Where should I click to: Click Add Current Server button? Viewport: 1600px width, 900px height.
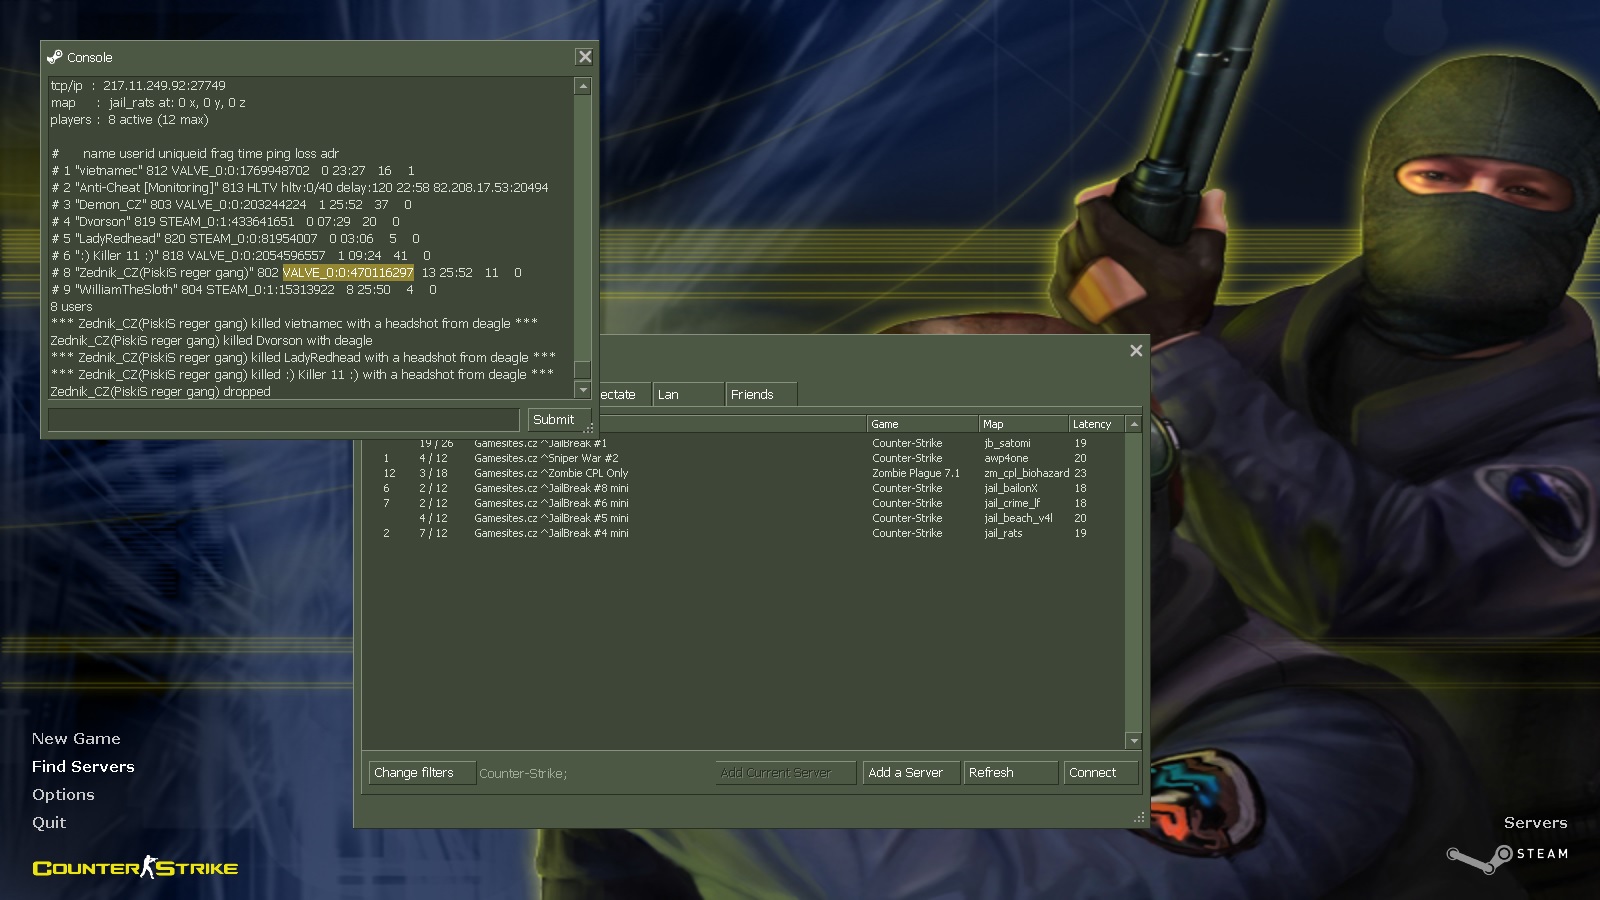pyautogui.click(x=786, y=773)
